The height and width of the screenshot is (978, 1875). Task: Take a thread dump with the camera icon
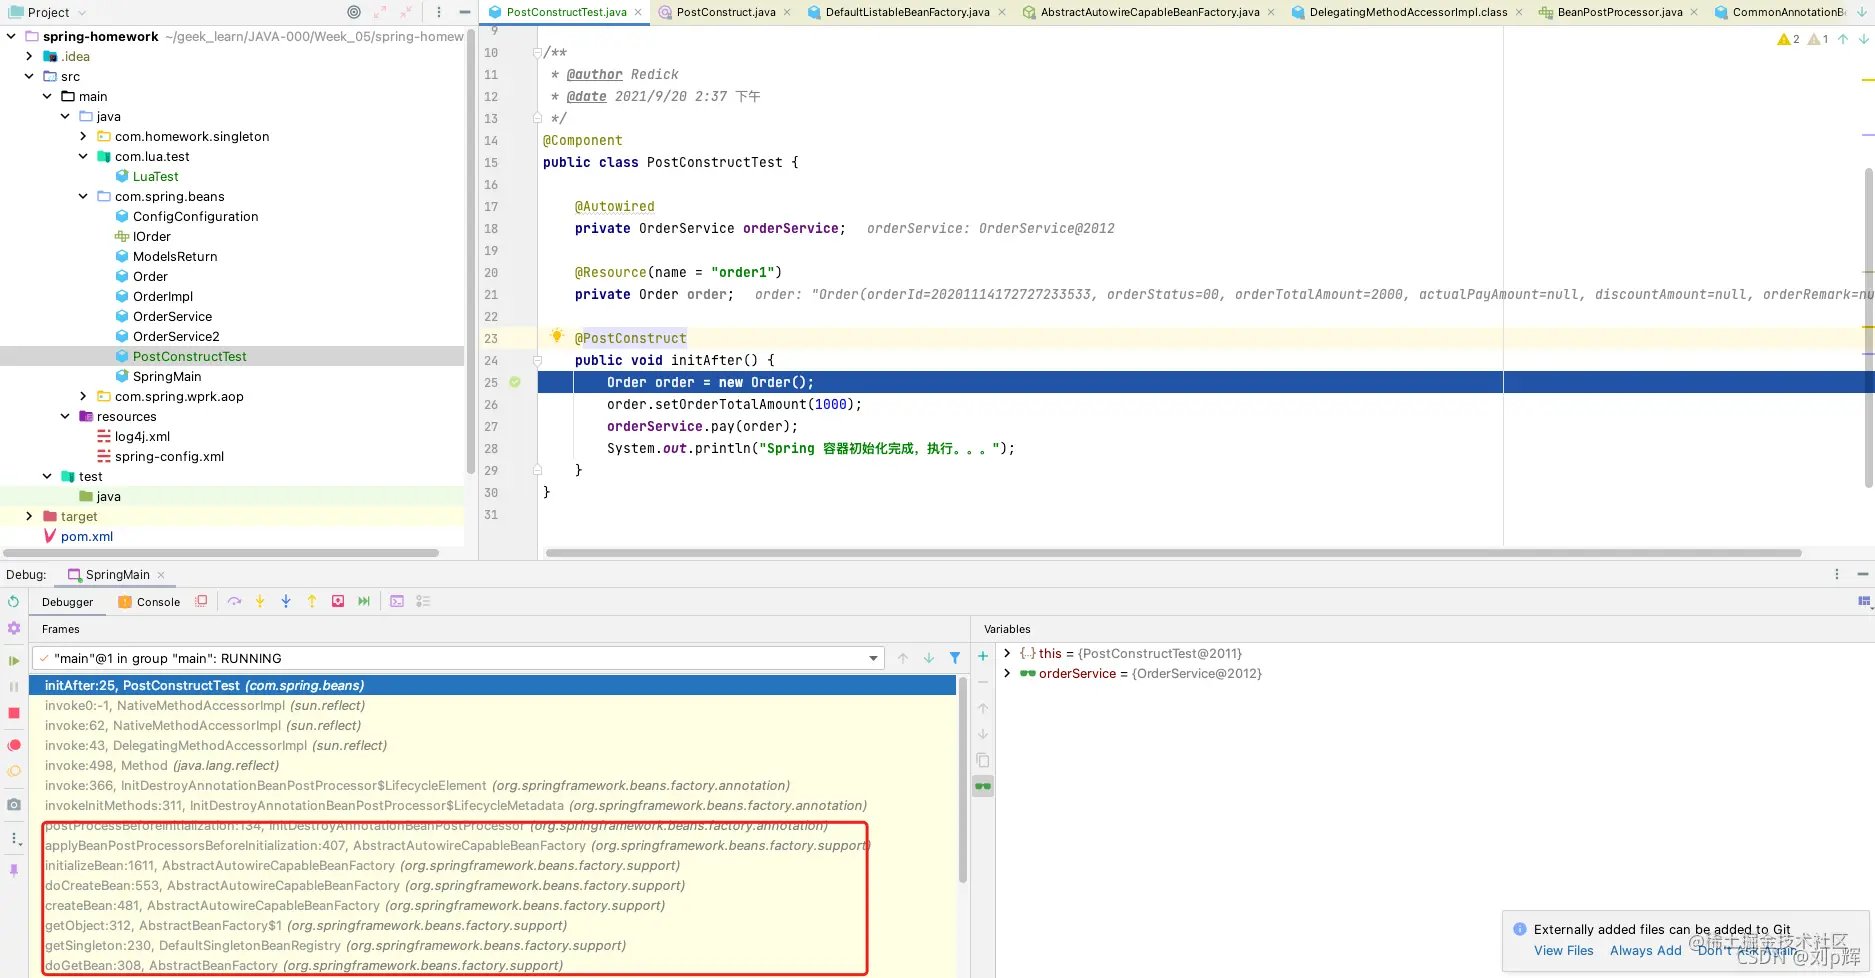[x=13, y=804]
